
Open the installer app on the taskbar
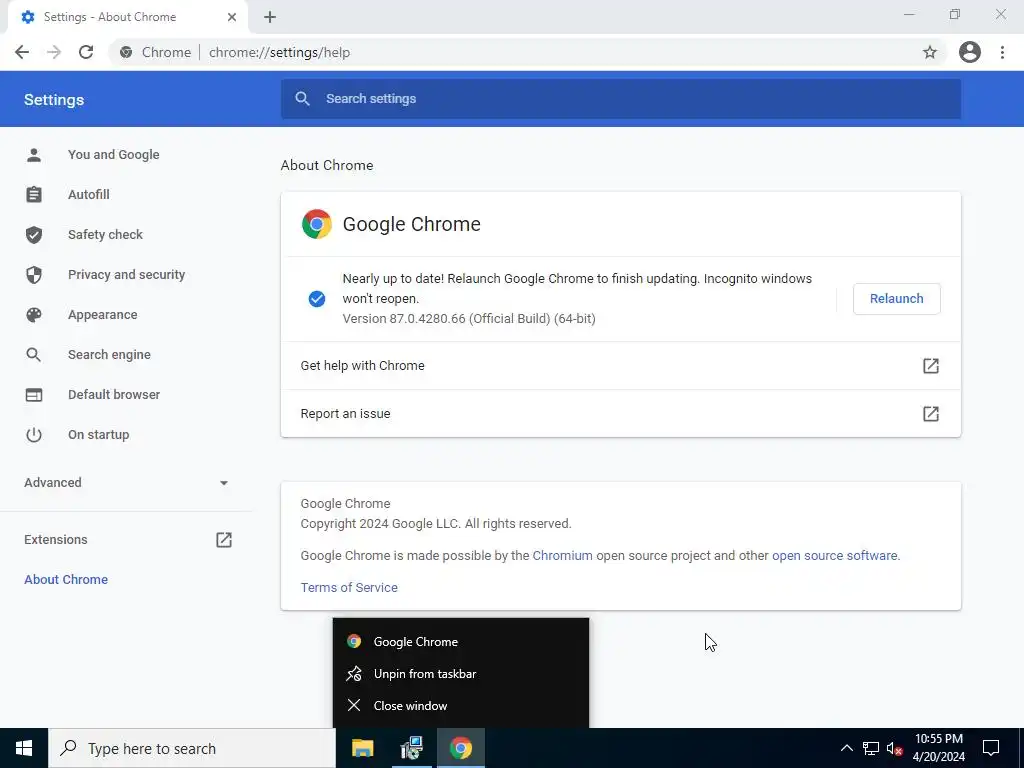[411, 748]
